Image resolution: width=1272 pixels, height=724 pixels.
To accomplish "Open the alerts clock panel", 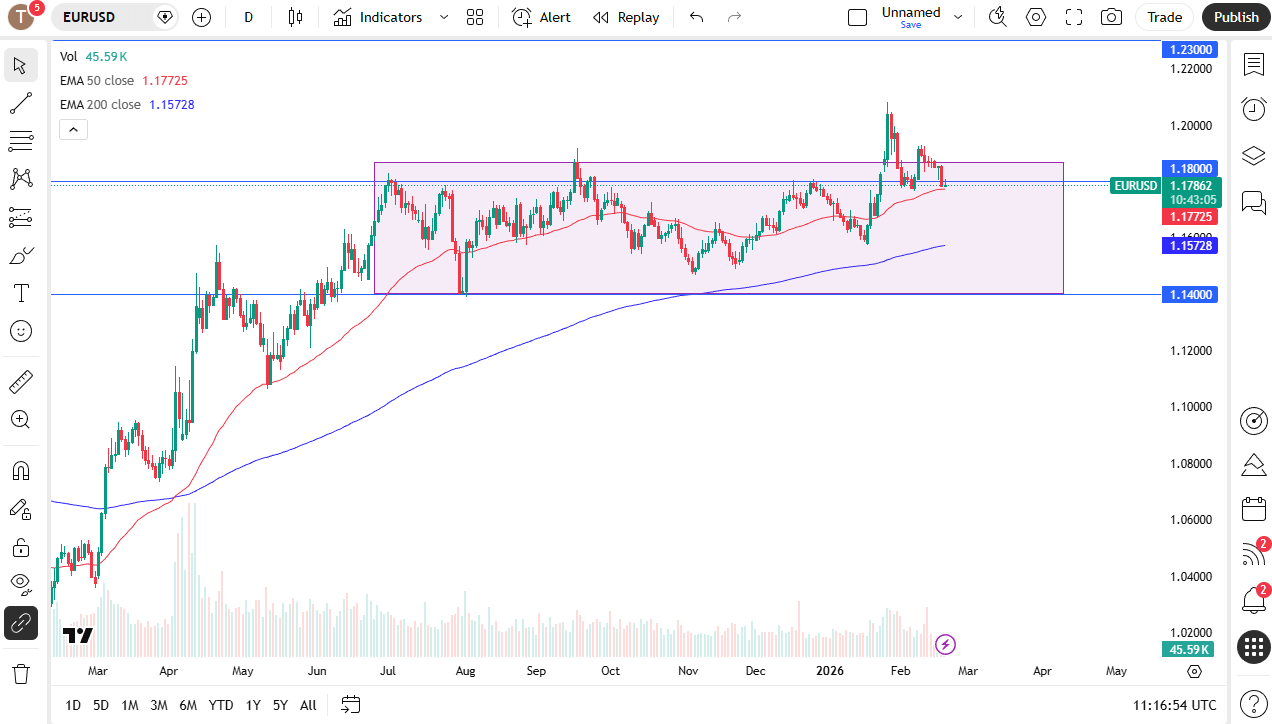I will tap(1254, 109).
